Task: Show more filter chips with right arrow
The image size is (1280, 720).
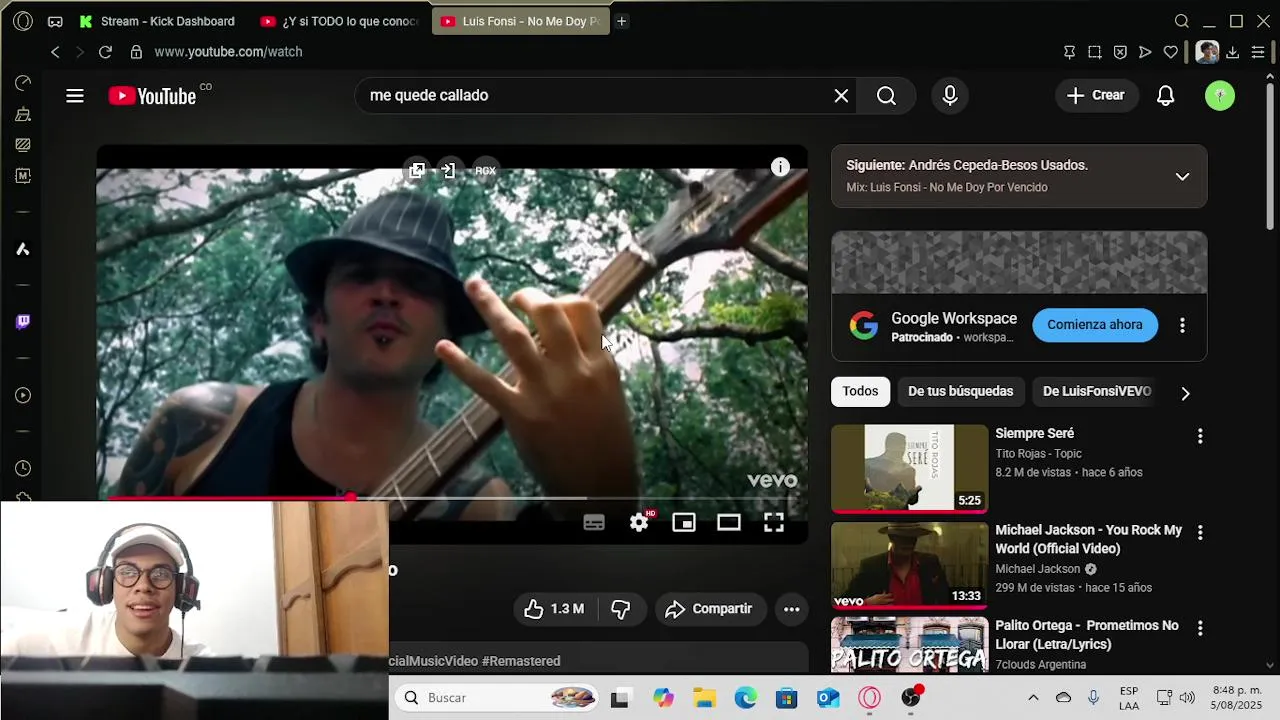Action: tap(1185, 393)
